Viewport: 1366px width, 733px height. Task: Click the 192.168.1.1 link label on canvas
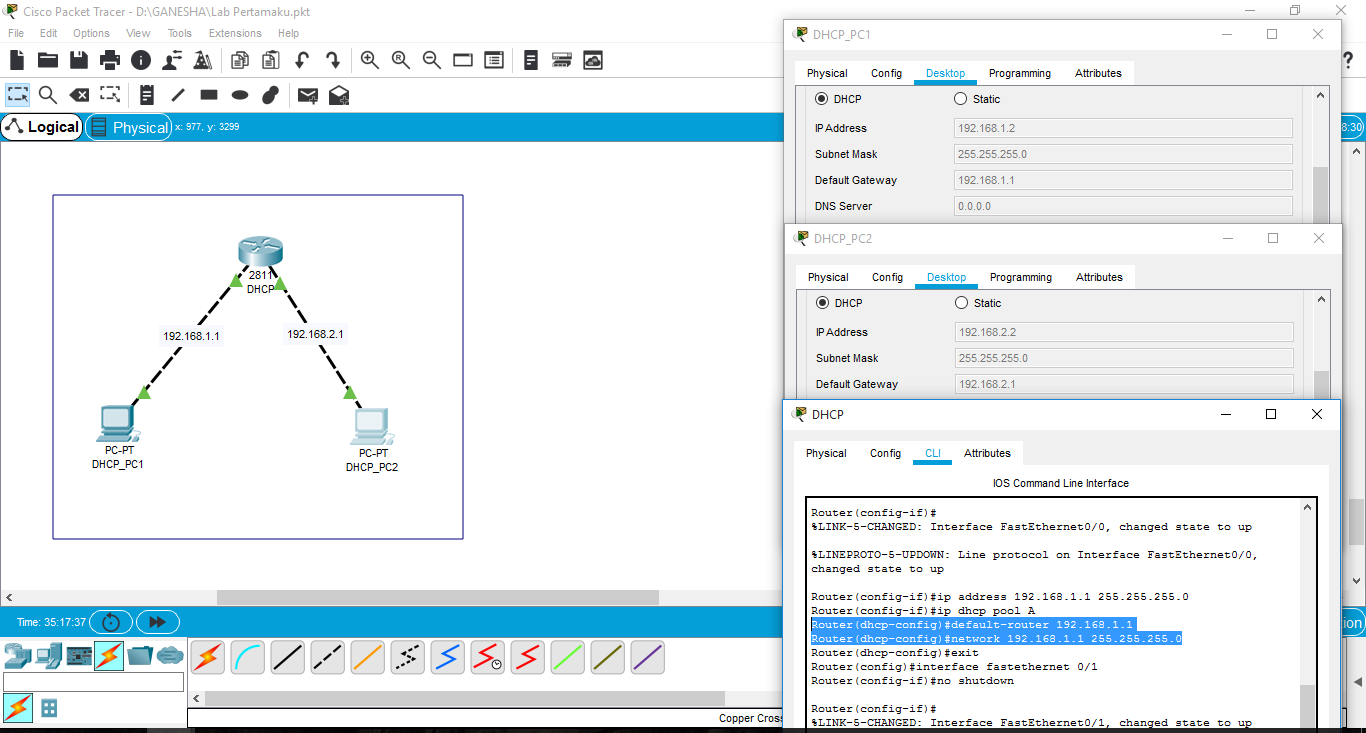point(191,336)
